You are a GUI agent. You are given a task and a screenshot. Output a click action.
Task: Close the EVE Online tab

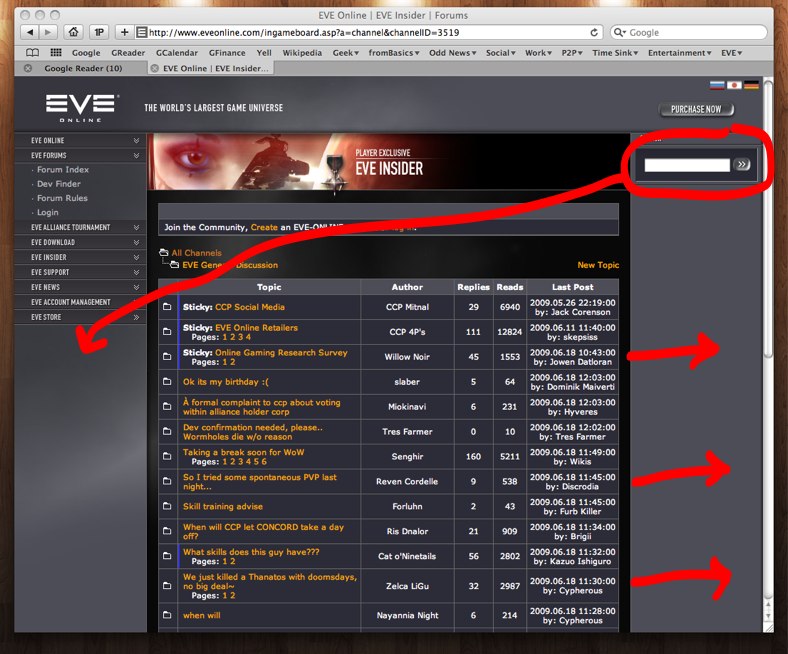pyautogui.click(x=155, y=68)
